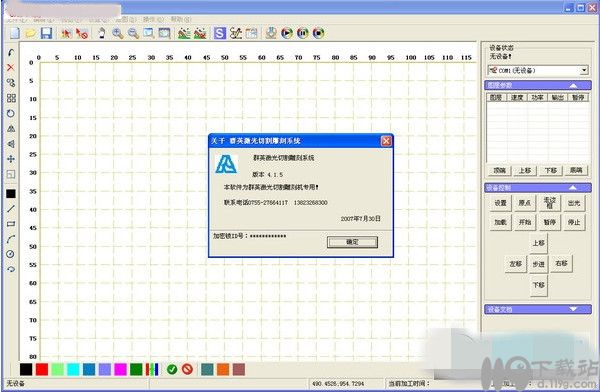Select the blue S toolbar icon

click(x=220, y=33)
